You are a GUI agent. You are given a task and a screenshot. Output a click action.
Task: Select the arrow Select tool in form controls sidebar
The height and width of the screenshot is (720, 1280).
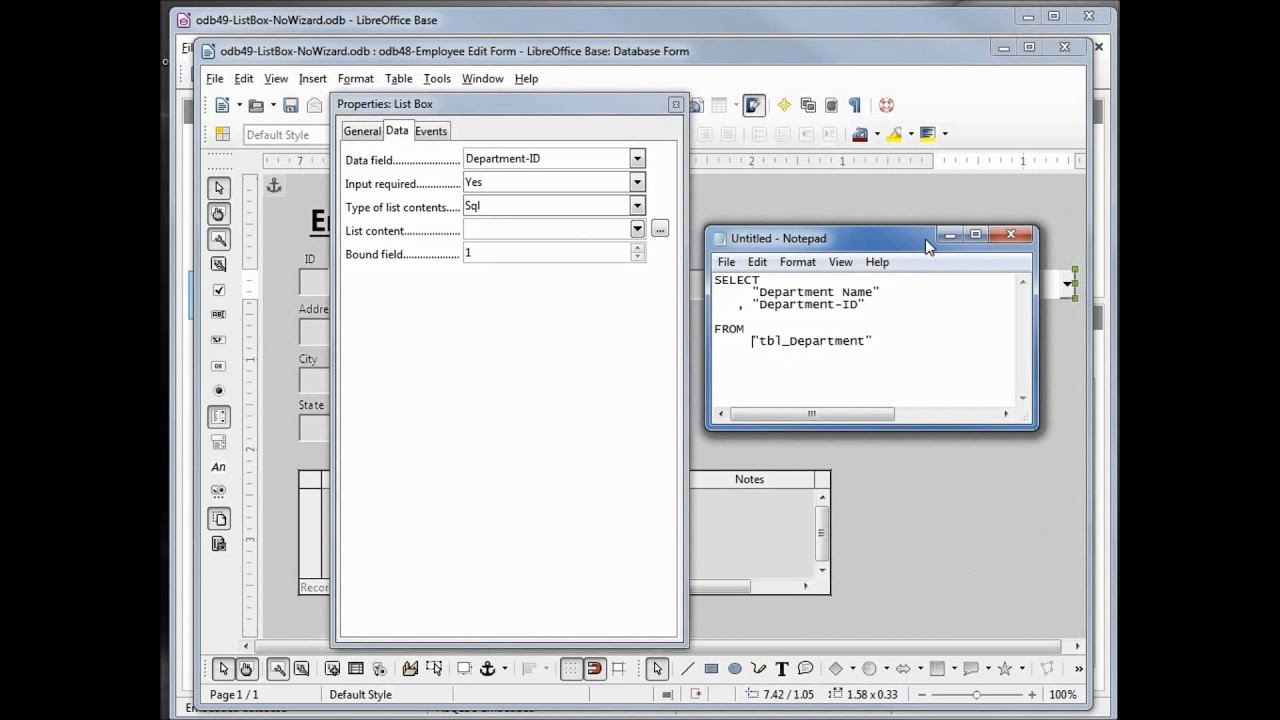[219, 188]
